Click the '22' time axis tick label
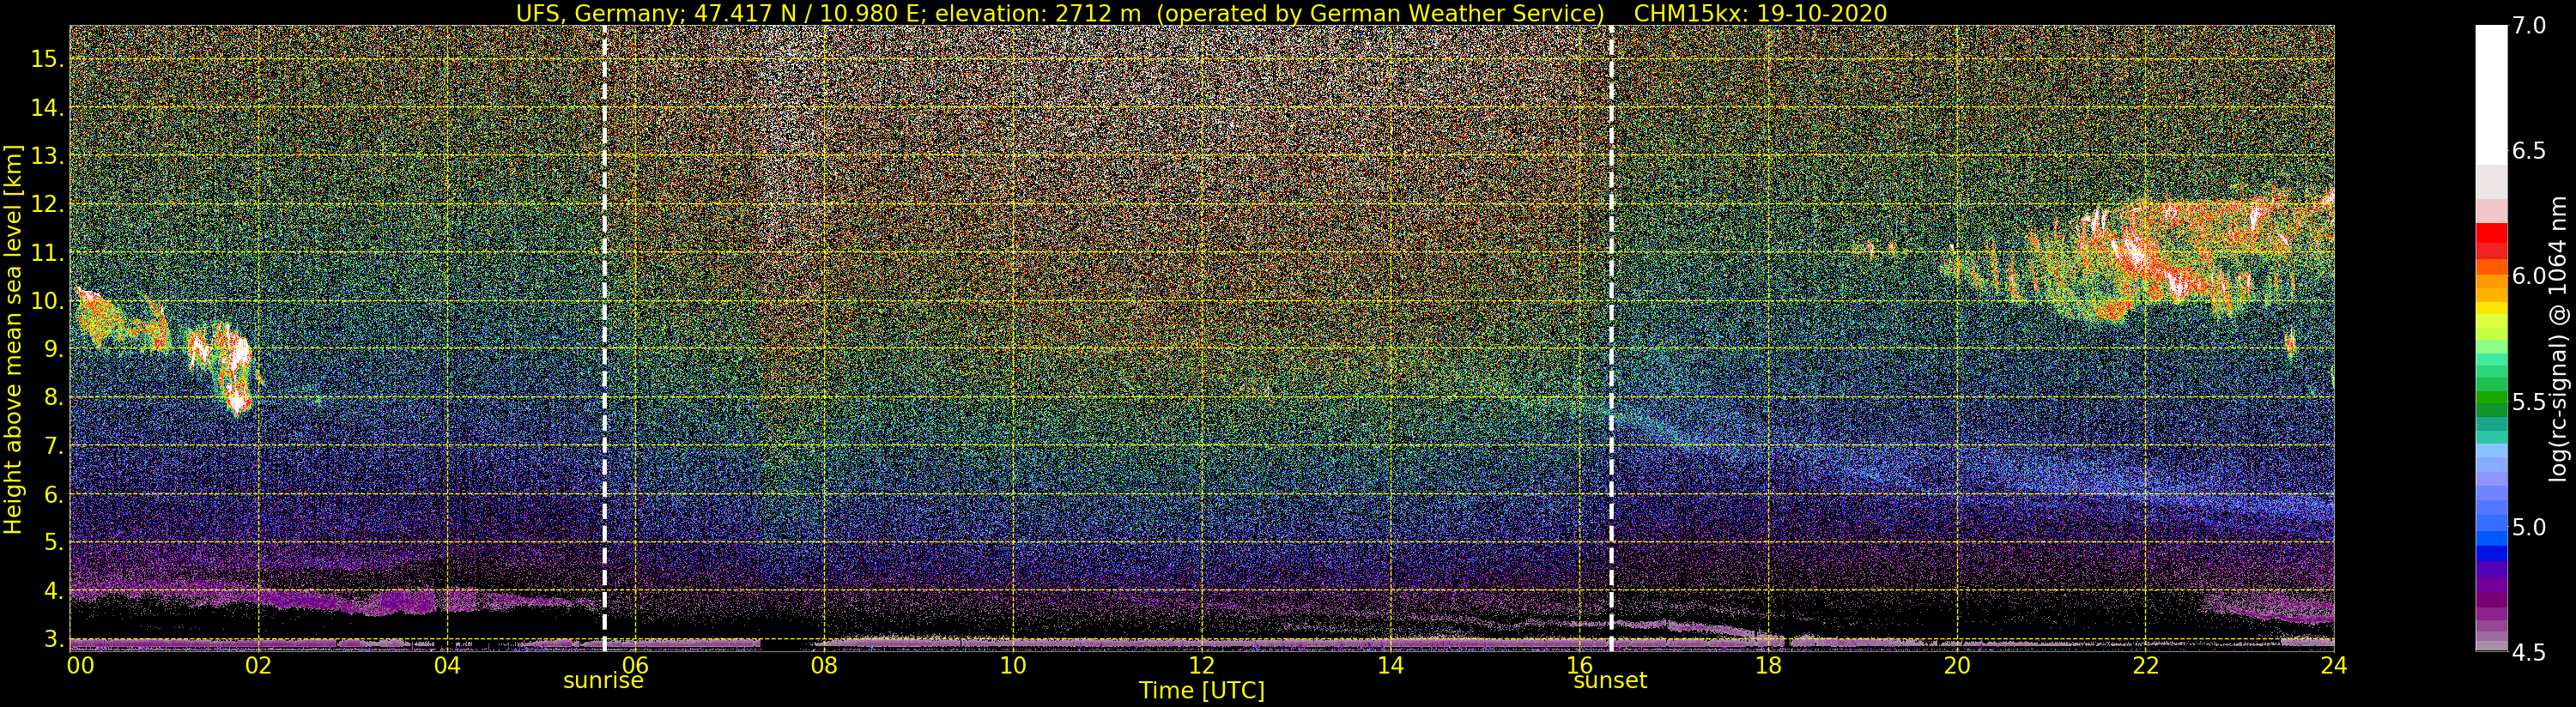The width and height of the screenshot is (2576, 707). [x=2145, y=665]
